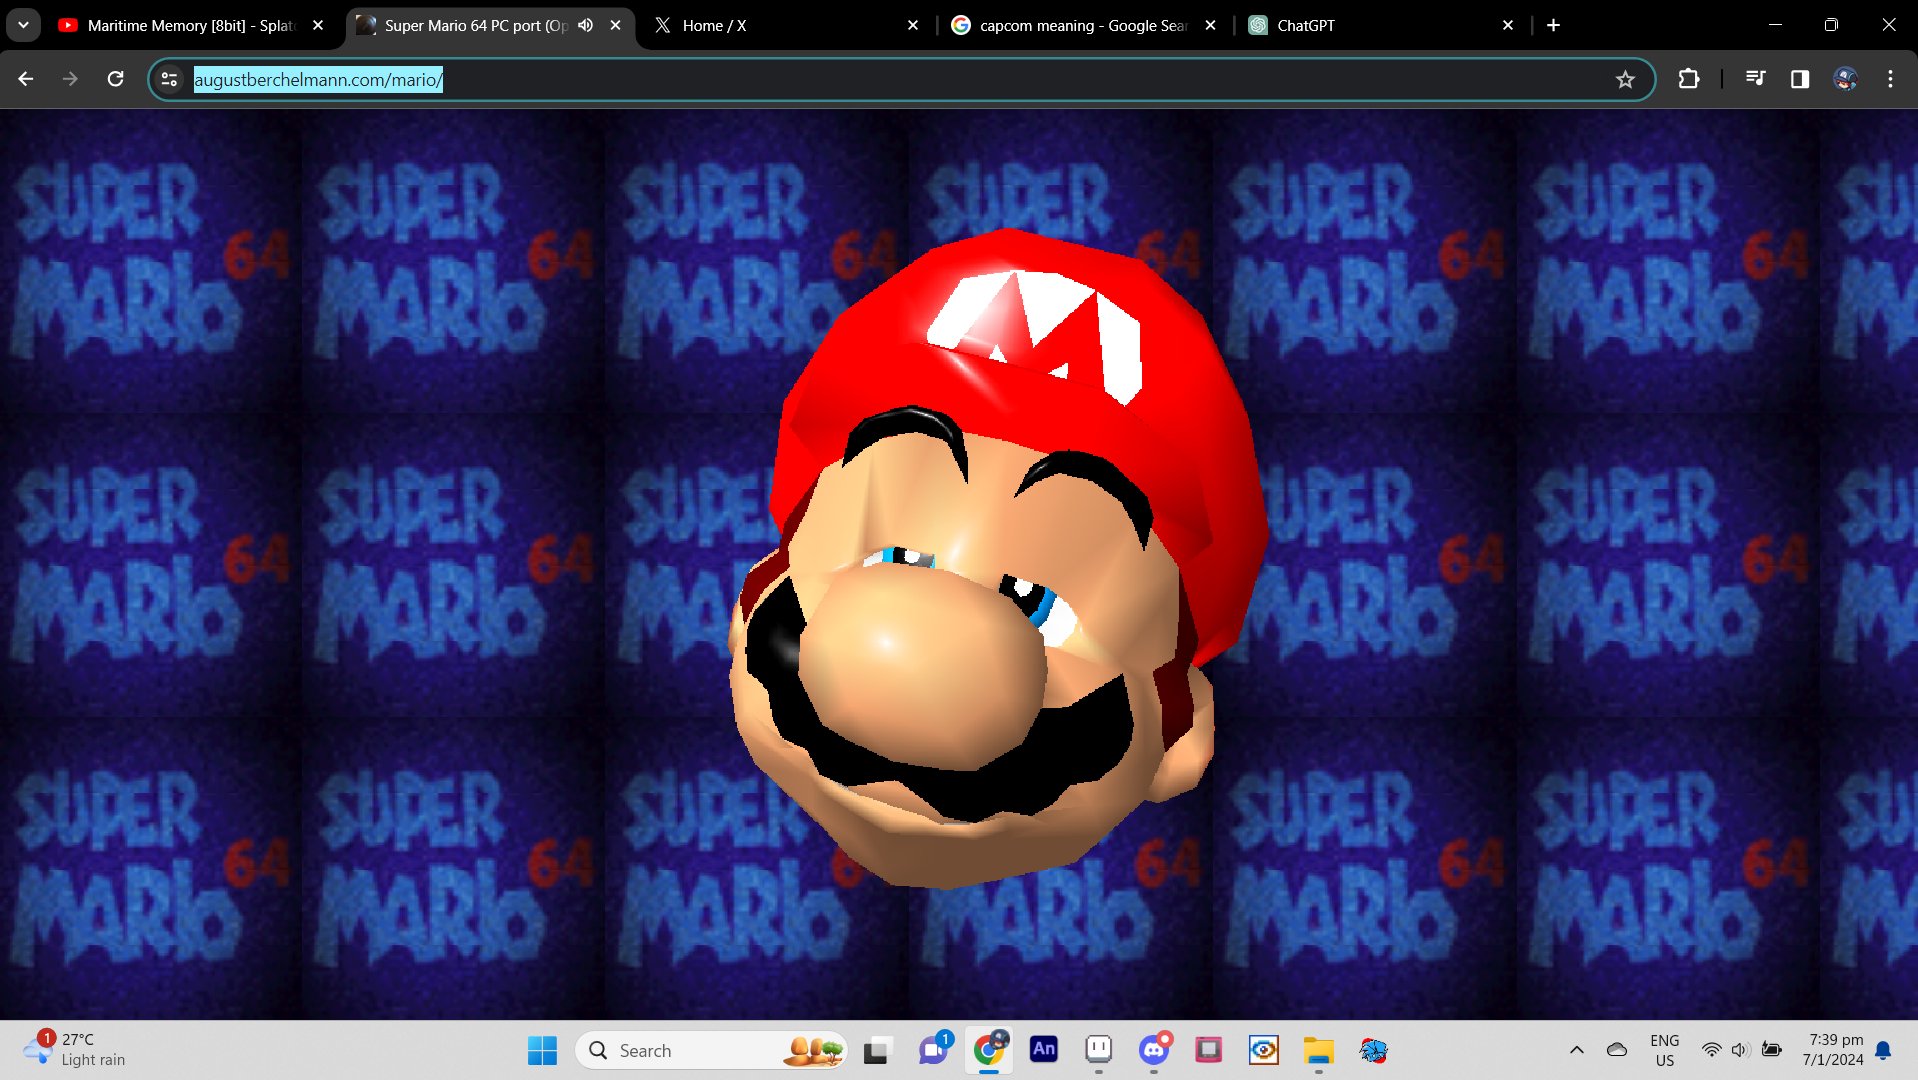
Task: Select the Super Mario 64 PC port tab
Action: 475,25
